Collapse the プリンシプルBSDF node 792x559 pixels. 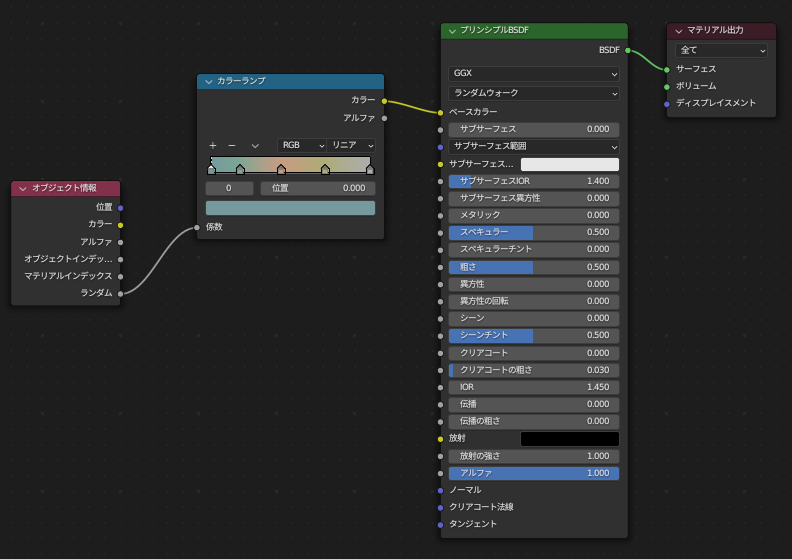point(452,31)
